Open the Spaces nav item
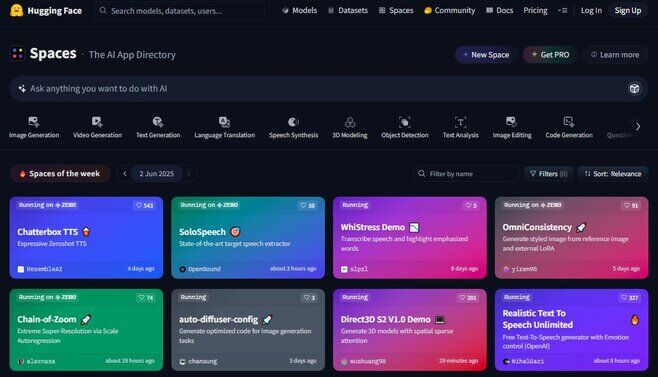 396,10
